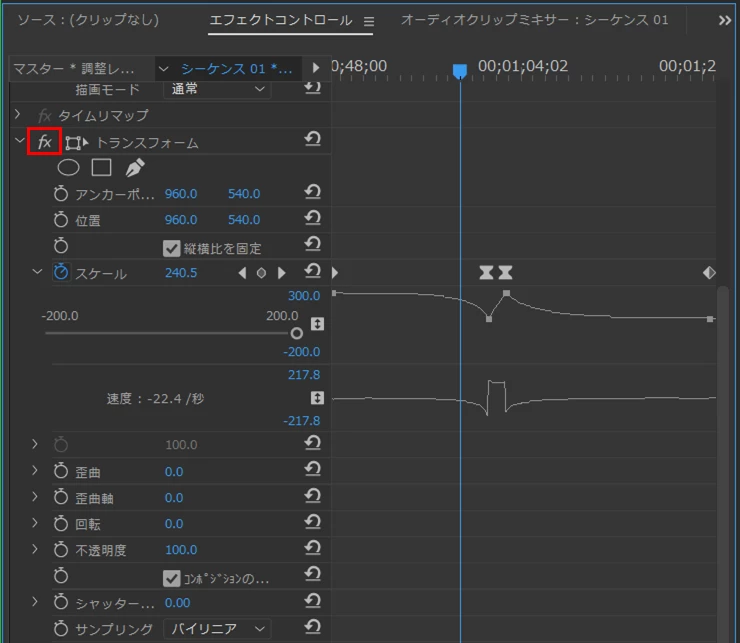Expand the タイムリマップ effect
This screenshot has height=643, width=740.
[17, 114]
